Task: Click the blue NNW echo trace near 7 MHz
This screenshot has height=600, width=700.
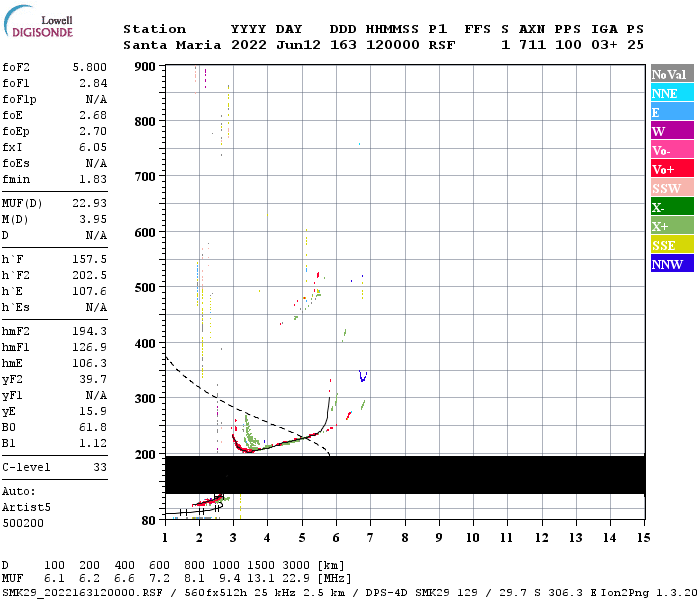Action: coord(363,376)
